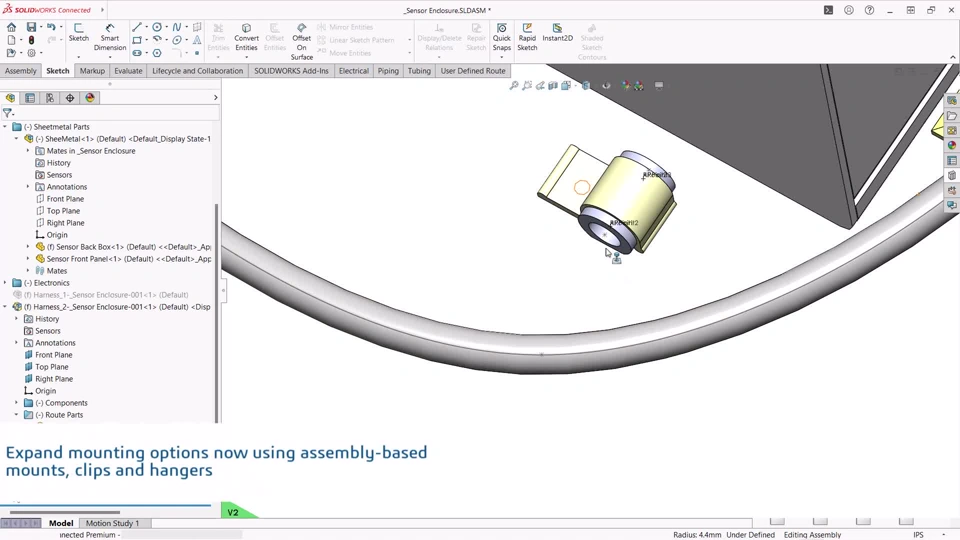Click the Home icon in quick toolbar

pyautogui.click(x=11, y=27)
